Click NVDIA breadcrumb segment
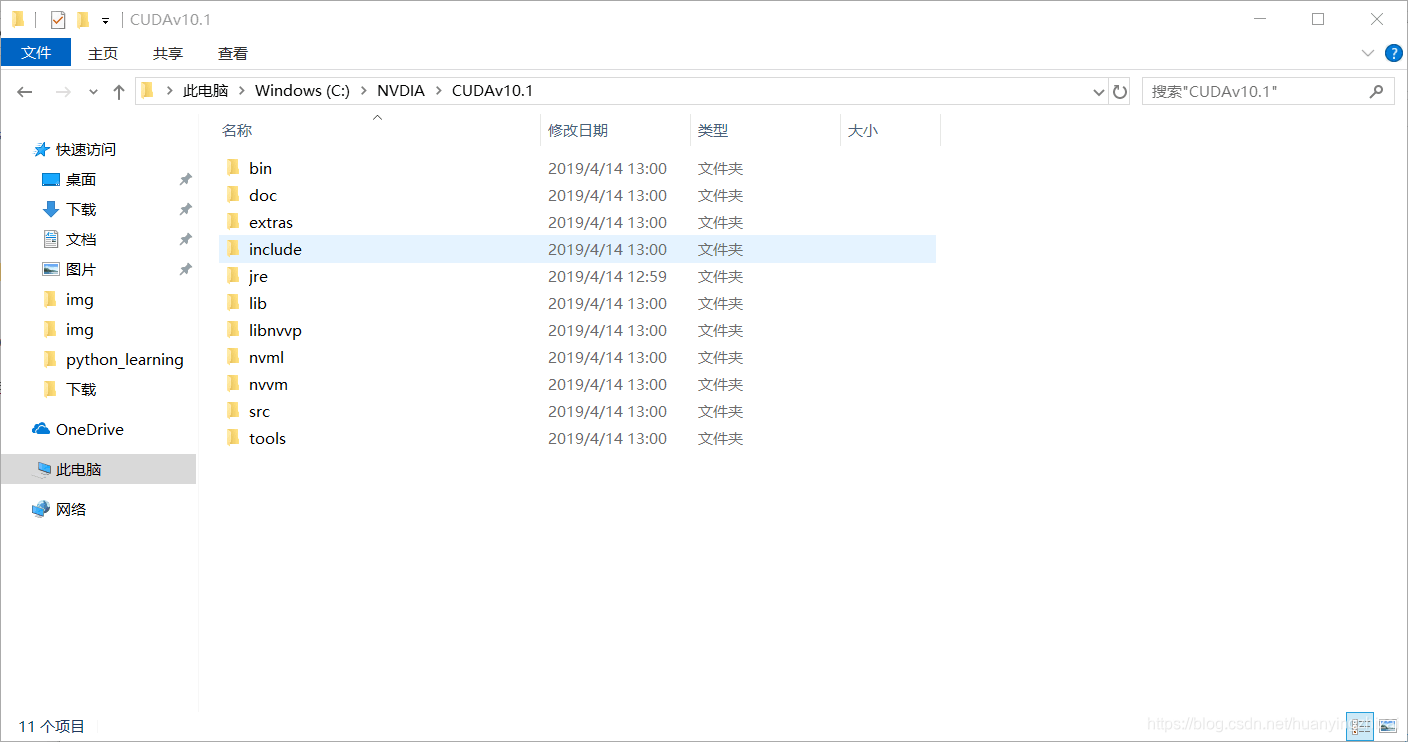 pyautogui.click(x=401, y=91)
